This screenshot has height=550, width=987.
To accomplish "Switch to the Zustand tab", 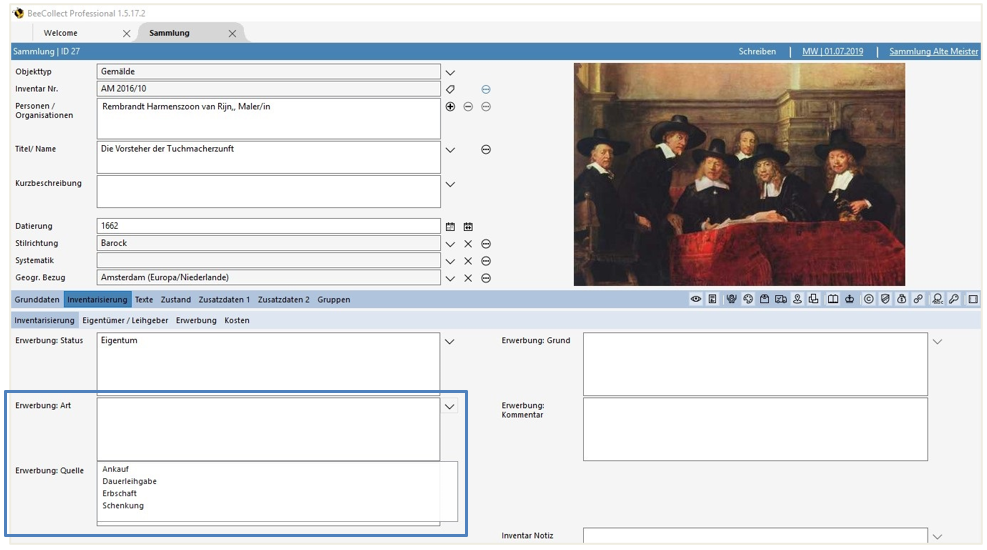I will 175,299.
